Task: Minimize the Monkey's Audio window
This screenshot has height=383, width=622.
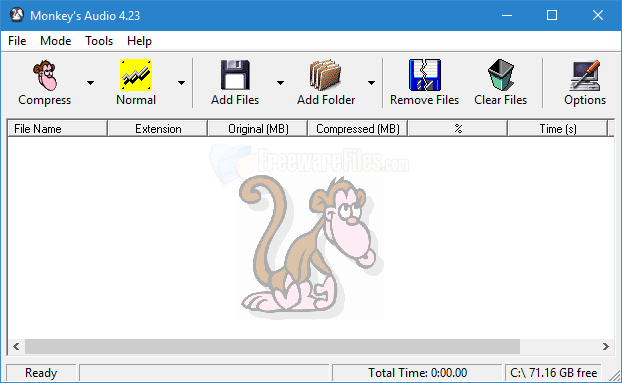Action: point(507,15)
